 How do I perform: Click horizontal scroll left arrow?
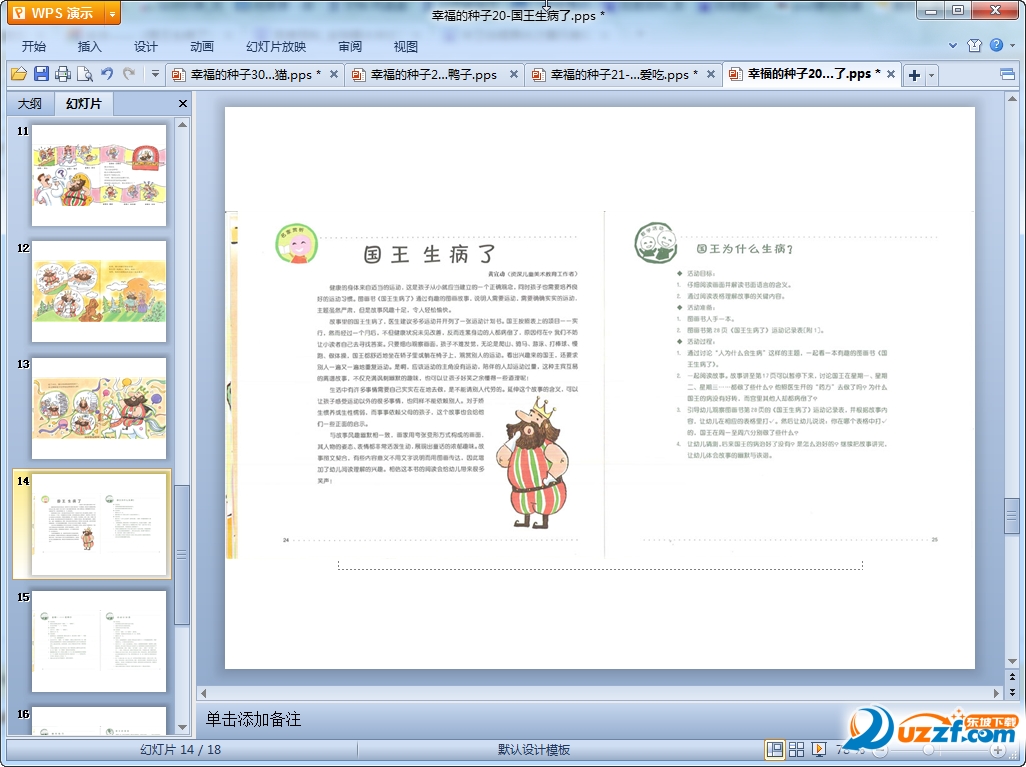pos(203,692)
